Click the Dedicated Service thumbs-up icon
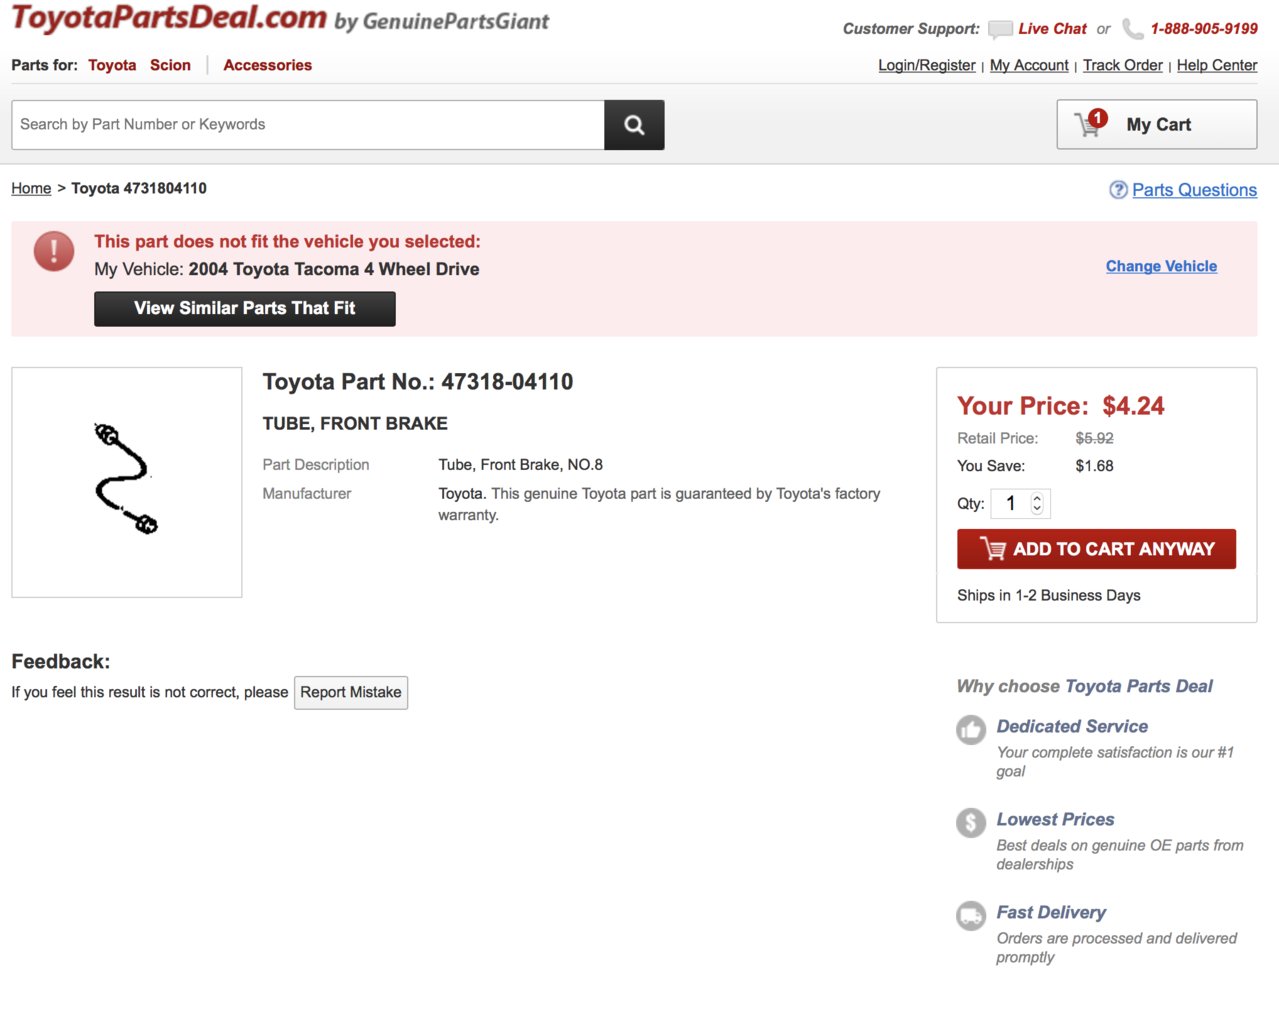The height and width of the screenshot is (1034, 1279). (x=971, y=730)
